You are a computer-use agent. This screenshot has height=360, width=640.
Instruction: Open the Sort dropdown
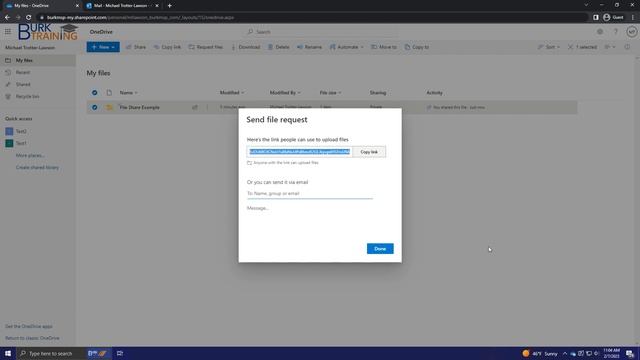549,47
